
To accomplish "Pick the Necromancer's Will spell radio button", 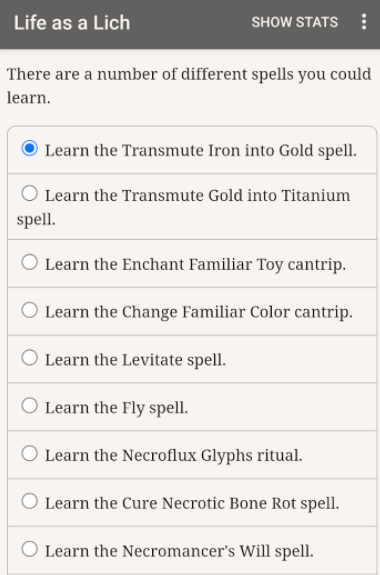I will click(x=30, y=549).
